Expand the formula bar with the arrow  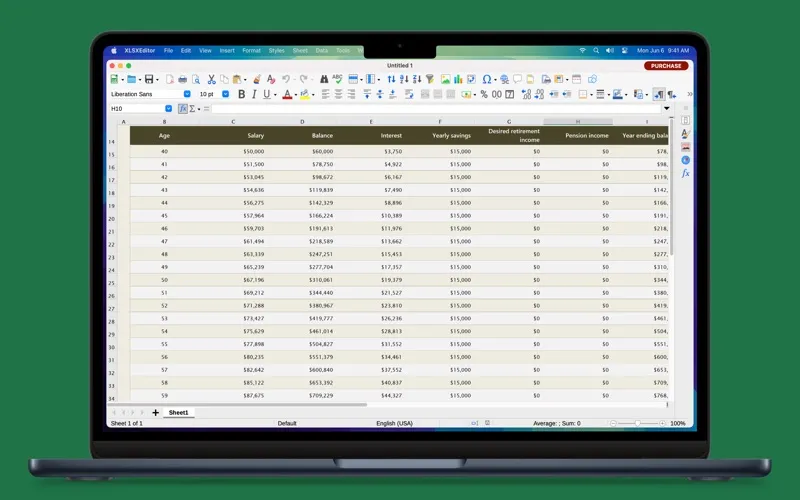coord(666,109)
